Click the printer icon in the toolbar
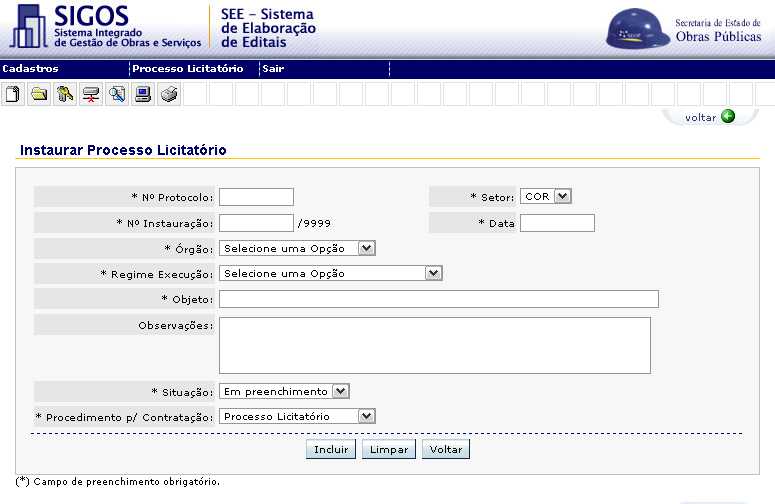 [x=169, y=95]
